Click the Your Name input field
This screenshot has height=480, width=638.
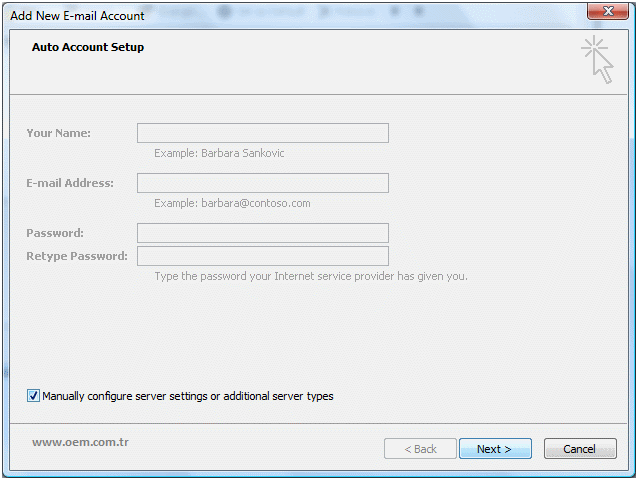(x=263, y=133)
